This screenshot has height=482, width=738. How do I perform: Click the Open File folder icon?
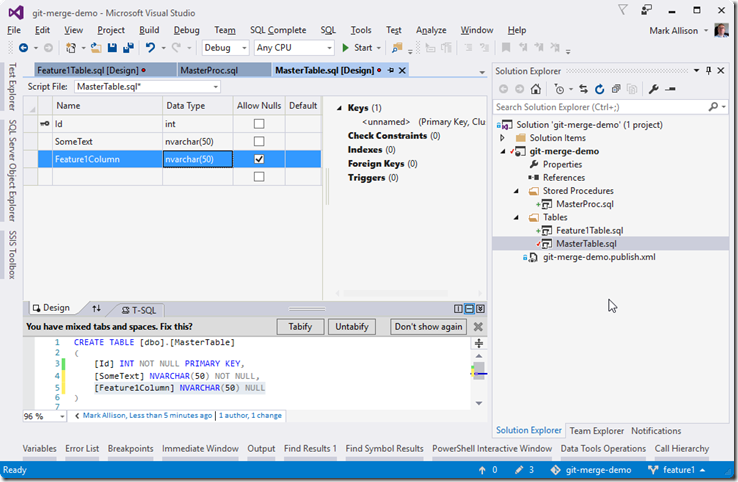tap(96, 48)
